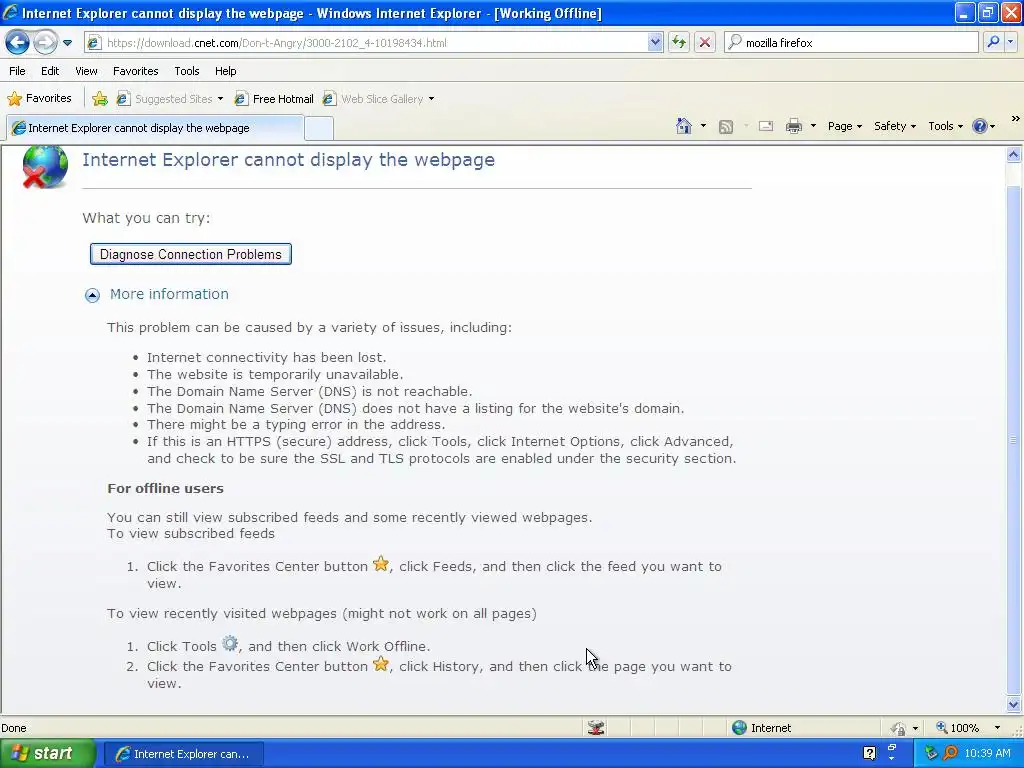Open the Page command bar menu
Viewport: 1024px width, 768px height.
(844, 126)
